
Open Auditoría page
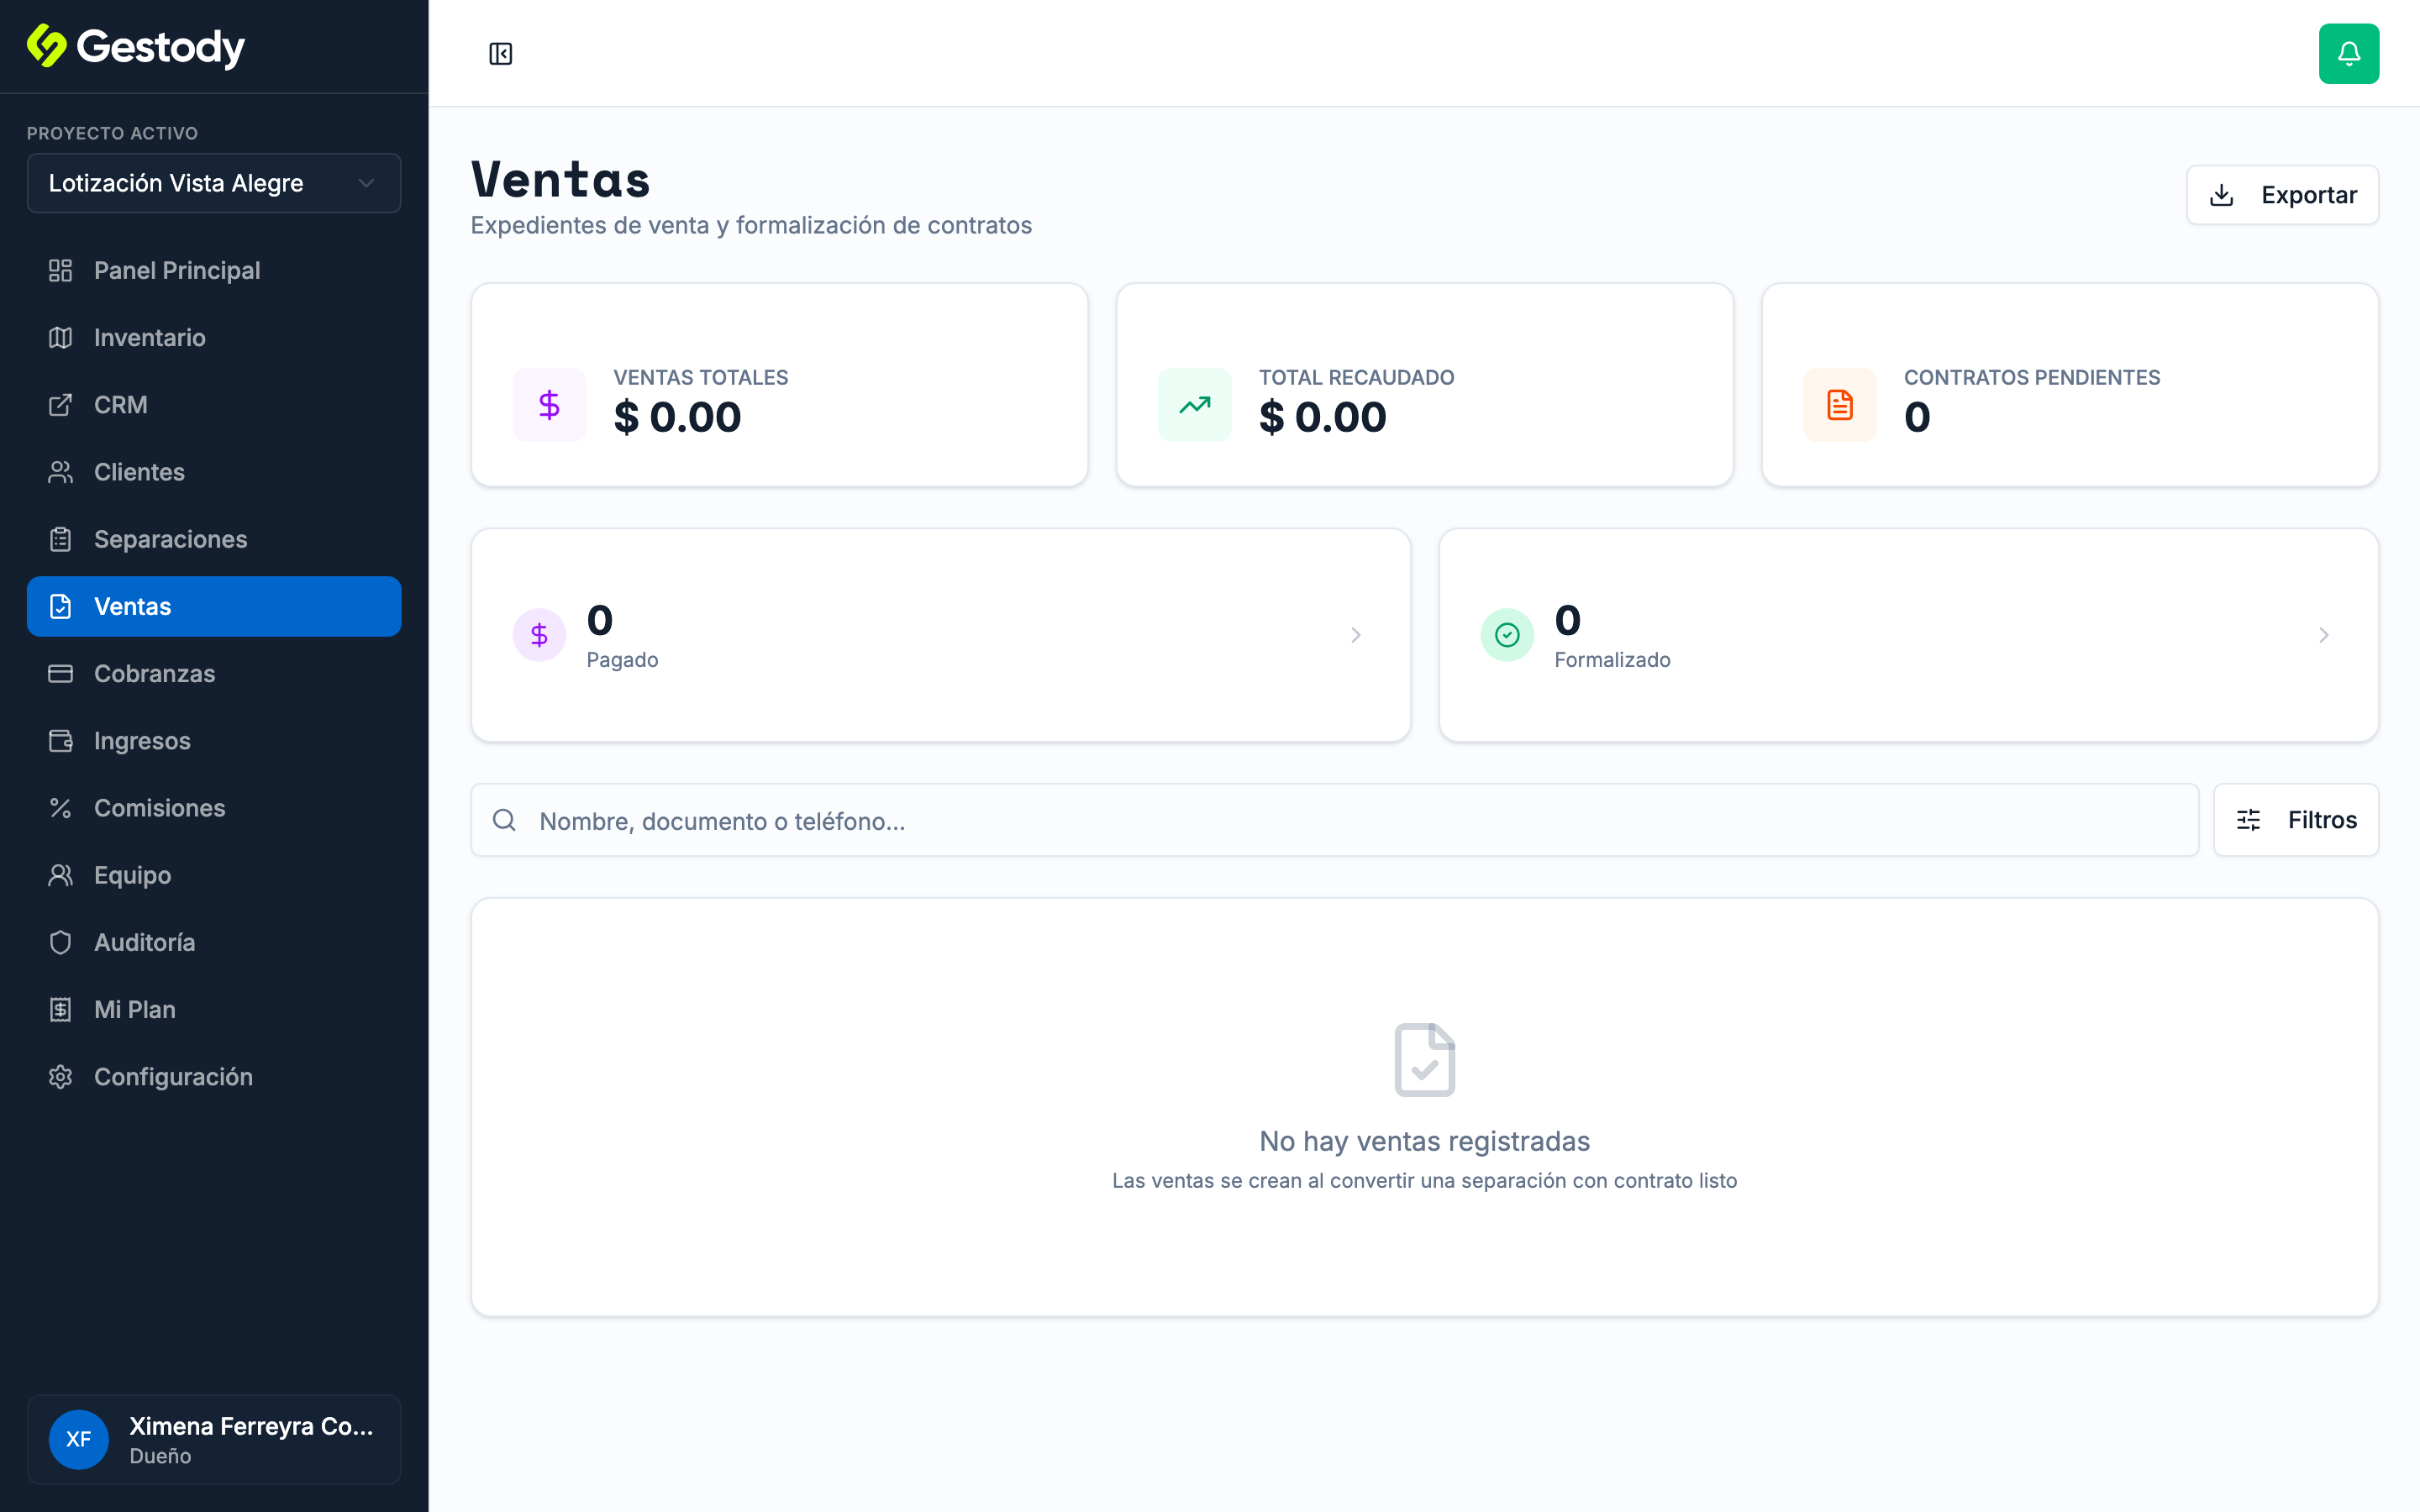214,942
